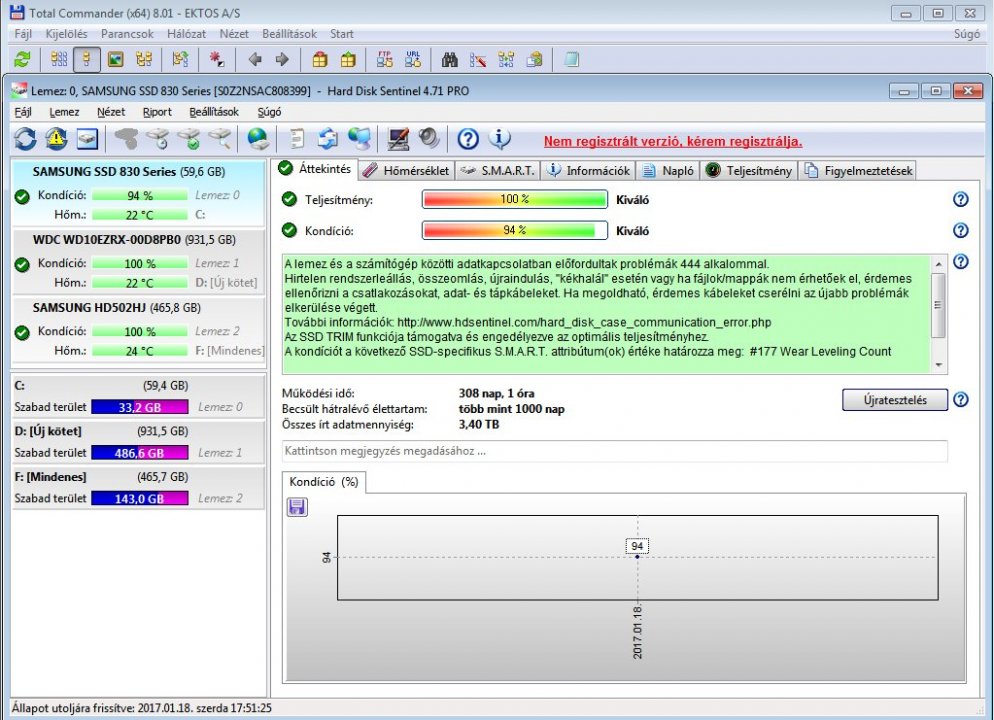Image resolution: width=994 pixels, height=720 pixels.
Task: Switch to the Napló tab
Action: 668,170
